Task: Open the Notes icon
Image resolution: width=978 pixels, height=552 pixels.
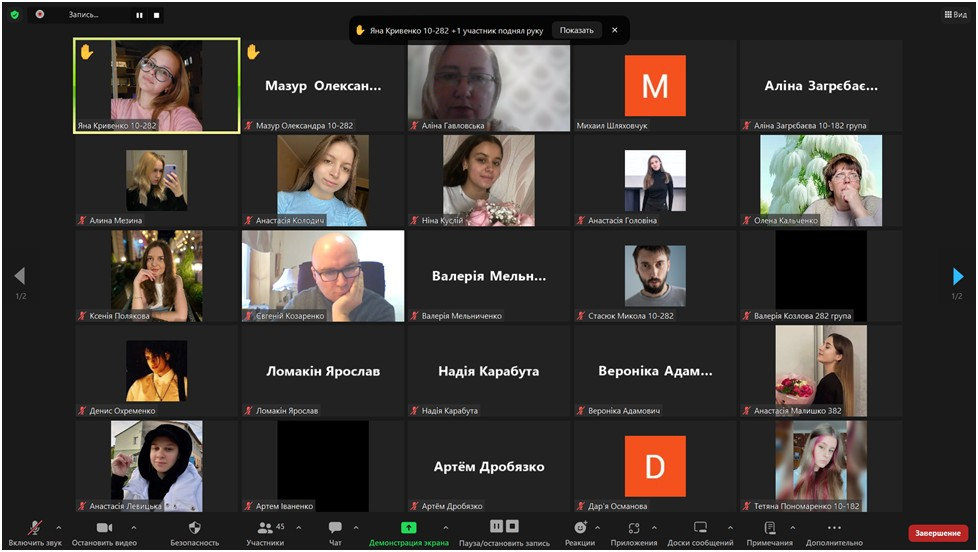Action: click(x=770, y=528)
